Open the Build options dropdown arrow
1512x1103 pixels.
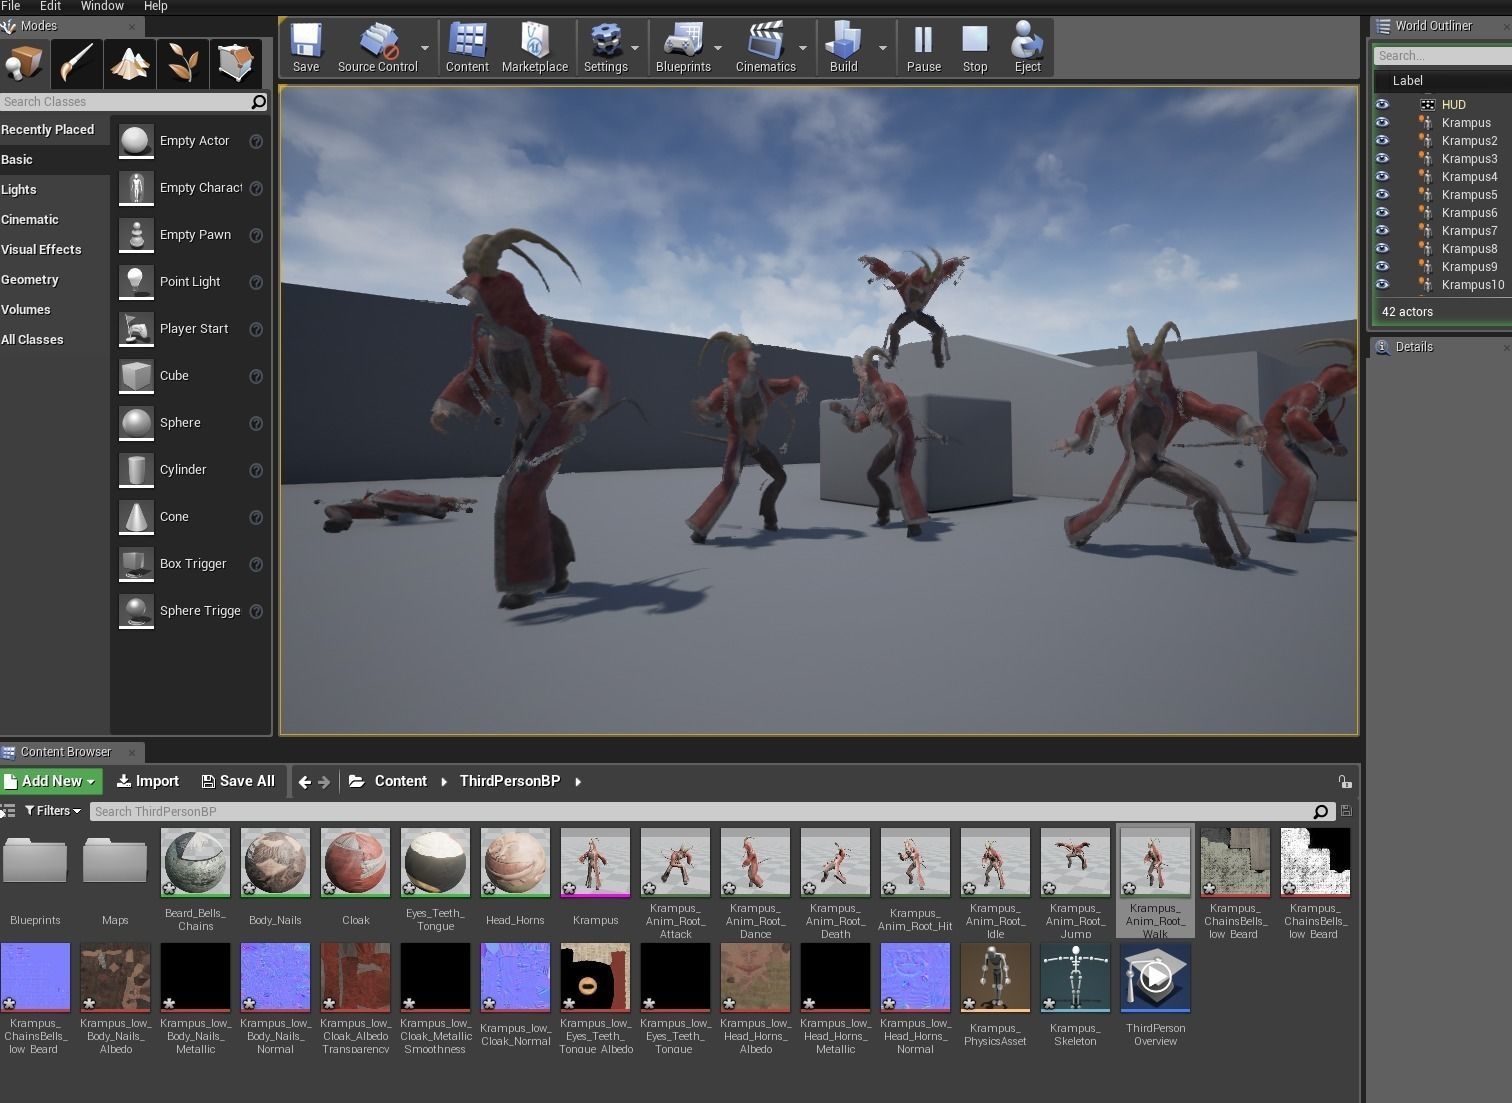[882, 47]
